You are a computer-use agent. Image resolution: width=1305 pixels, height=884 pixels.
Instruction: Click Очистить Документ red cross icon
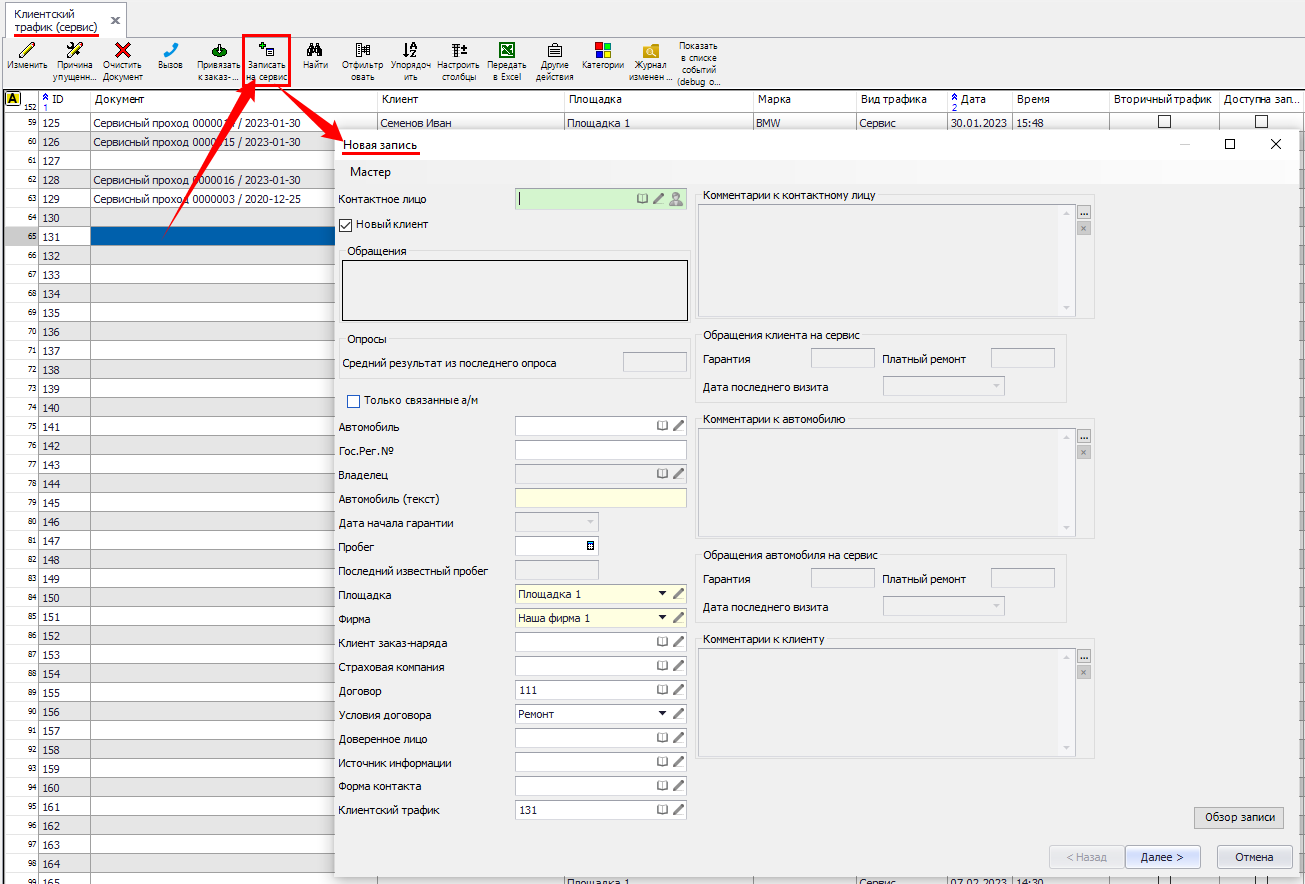122,51
